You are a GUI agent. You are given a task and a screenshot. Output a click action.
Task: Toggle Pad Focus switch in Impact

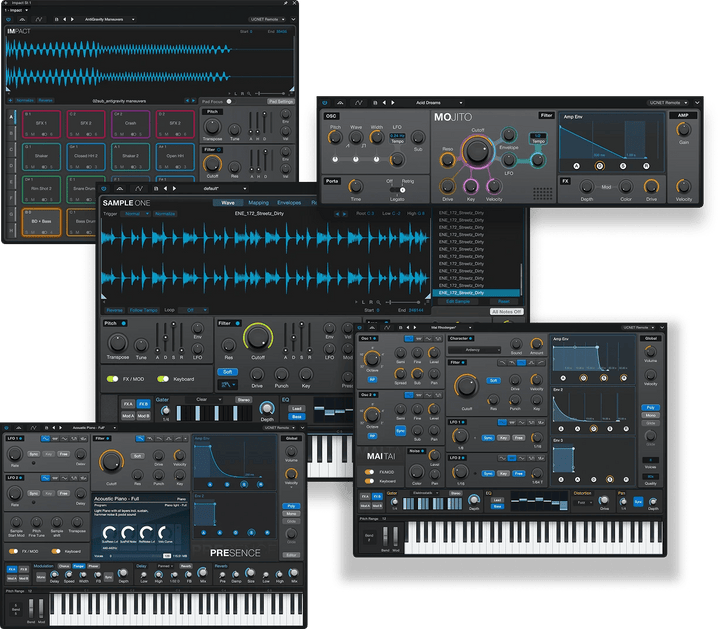(229, 101)
